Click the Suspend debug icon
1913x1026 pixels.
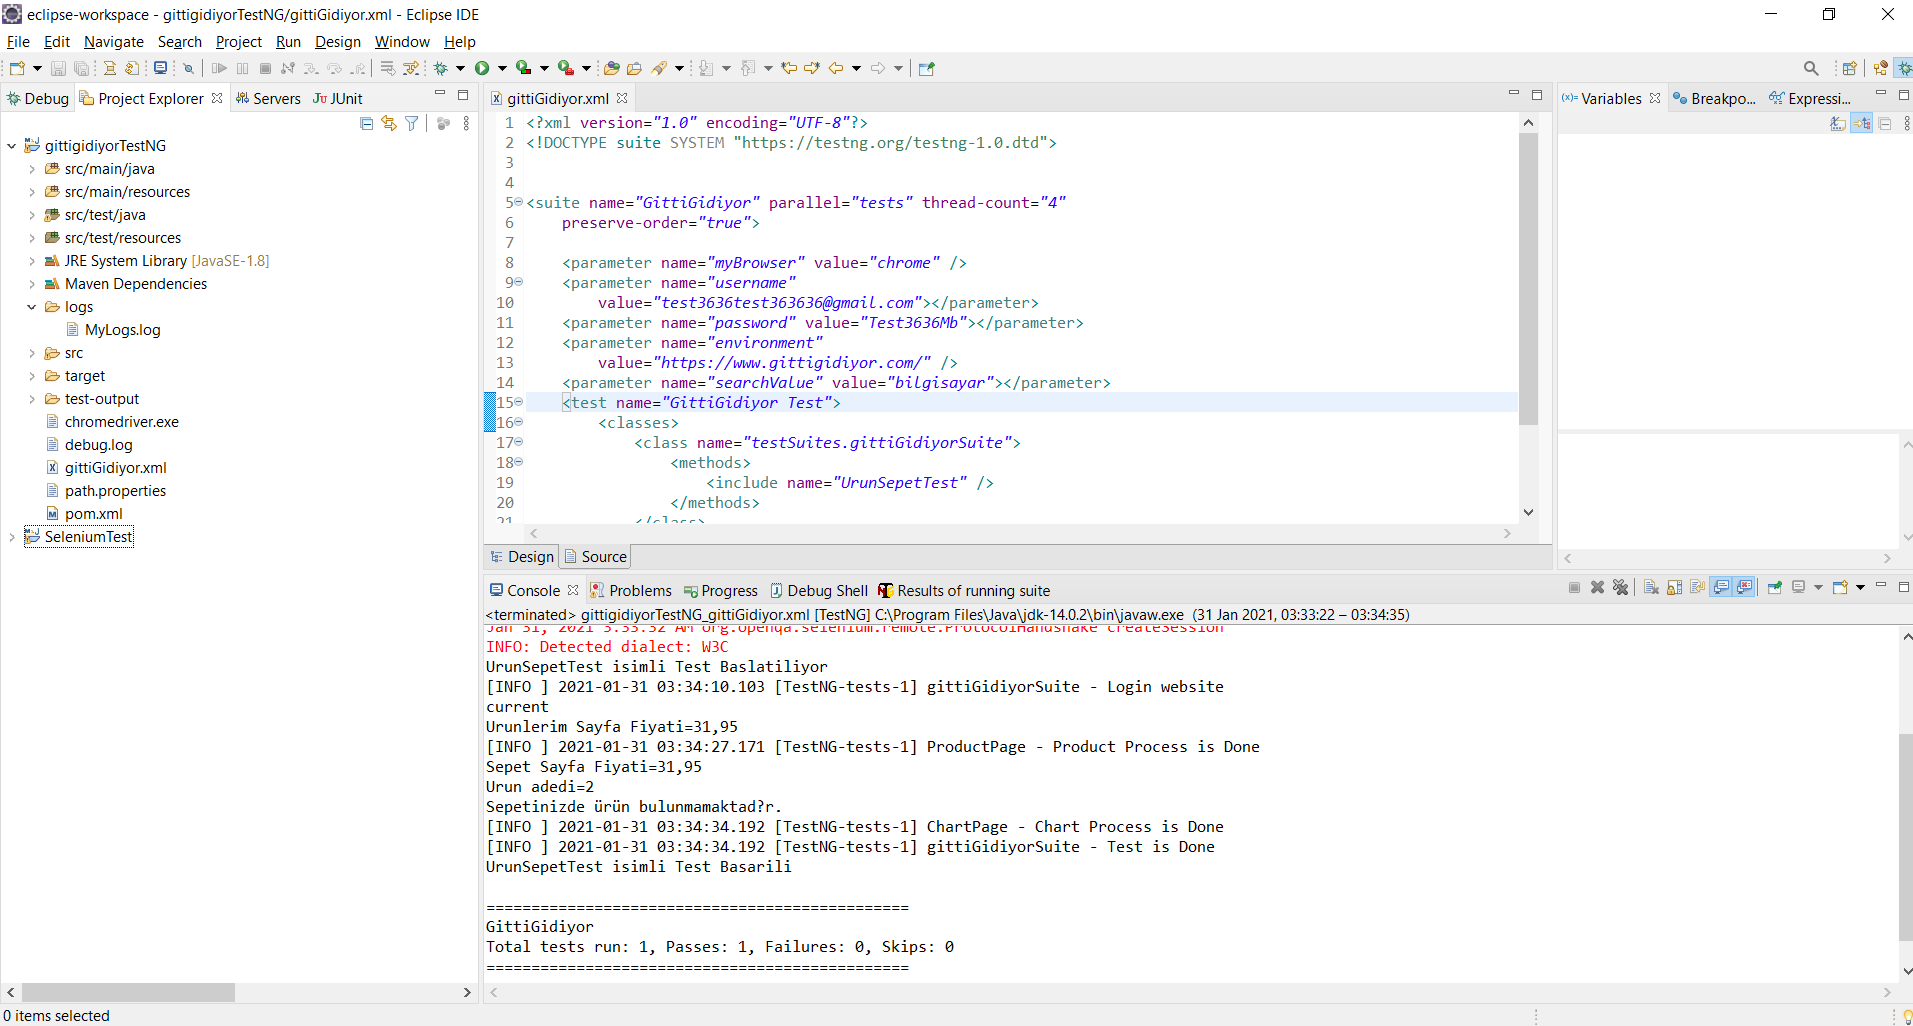point(242,68)
